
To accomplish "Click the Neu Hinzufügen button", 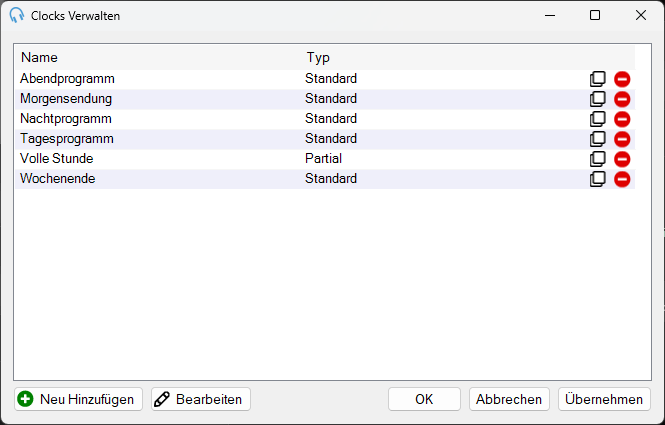I will [x=78, y=399].
